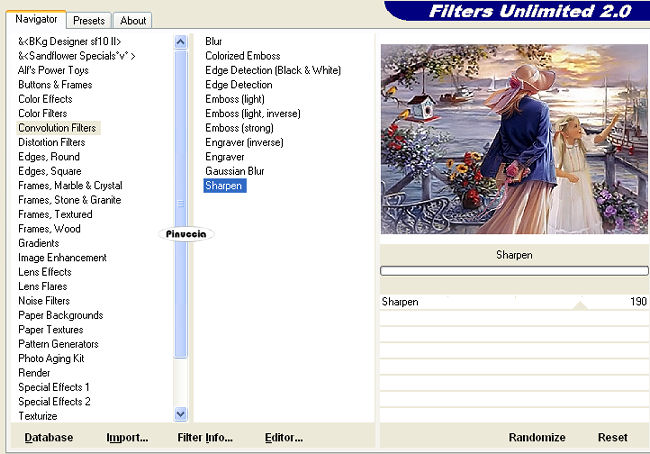
Task: Select the Color Effects category
Action: [x=45, y=99]
